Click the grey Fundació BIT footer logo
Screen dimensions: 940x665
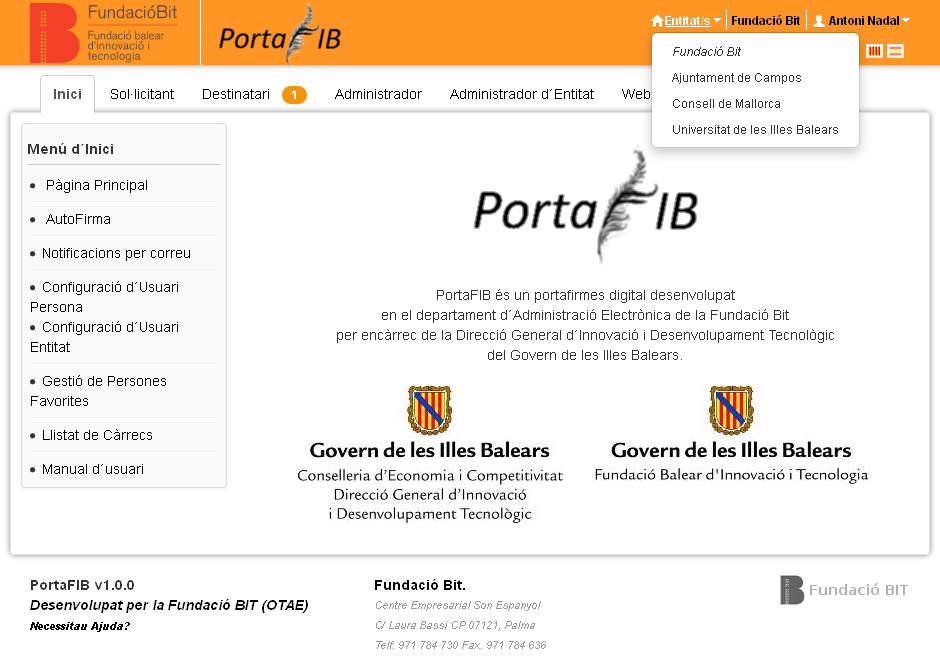844,590
